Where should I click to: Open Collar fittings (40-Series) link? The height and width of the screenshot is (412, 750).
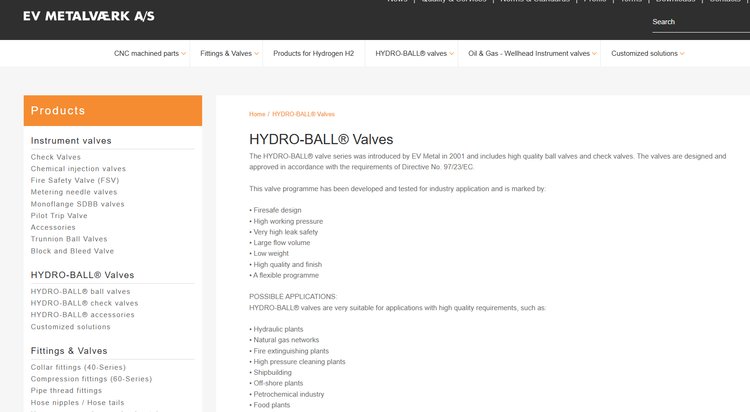click(x=76, y=367)
